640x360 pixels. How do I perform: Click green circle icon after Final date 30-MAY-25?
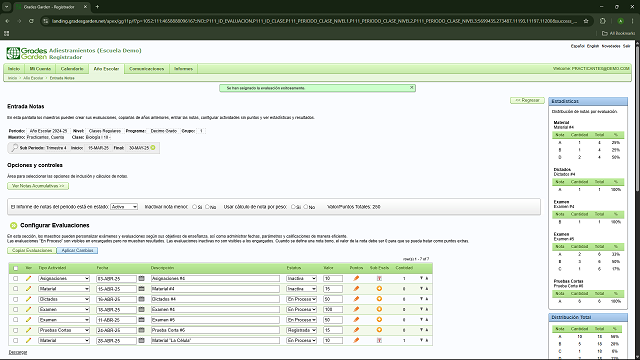(153, 148)
